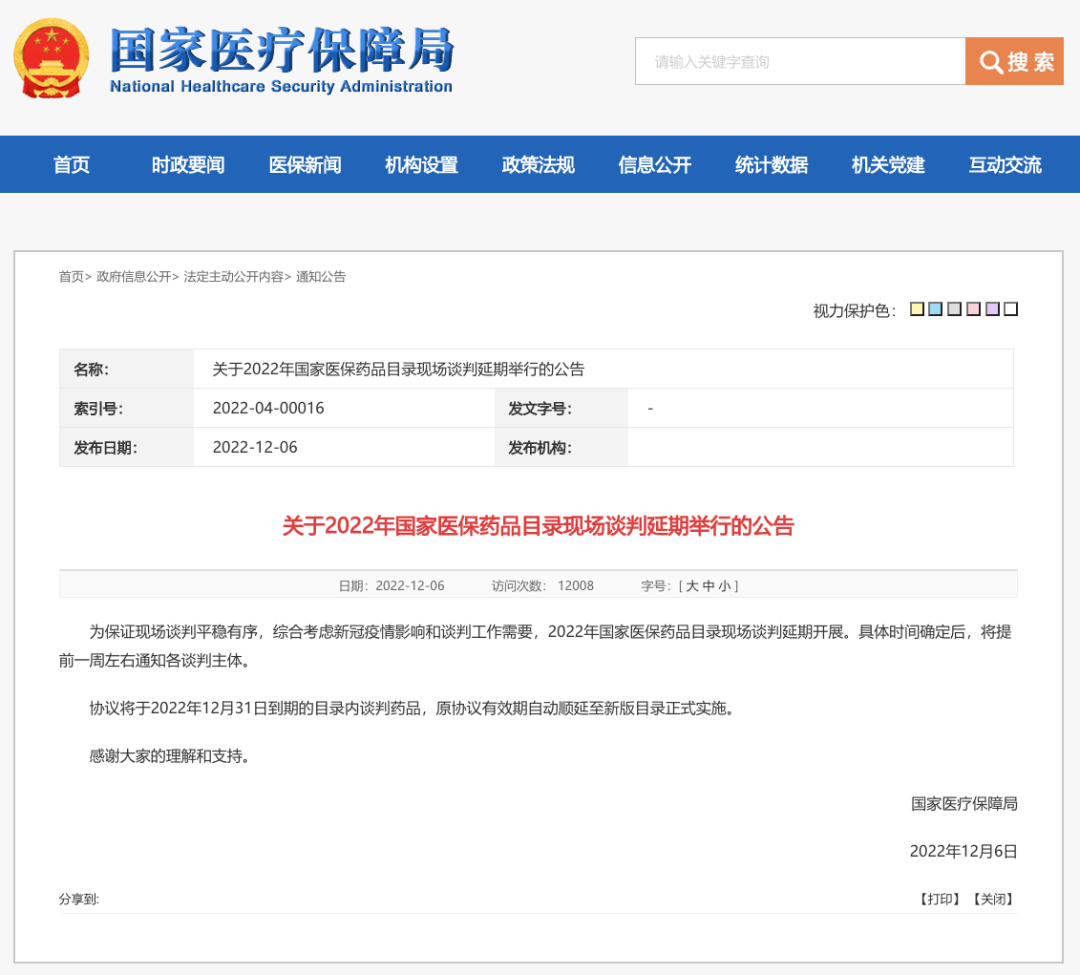
Task: Click the signature date 2022年12月6日
Action: coord(963,852)
